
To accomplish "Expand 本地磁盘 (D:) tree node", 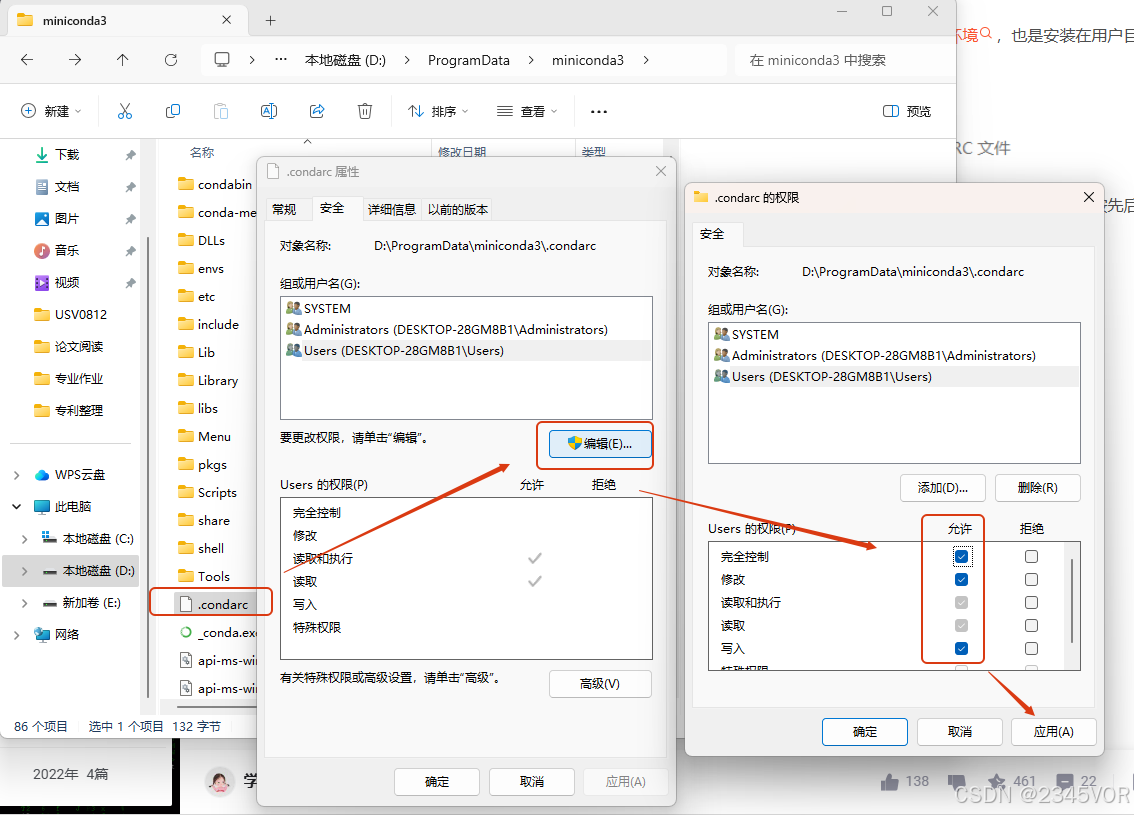I will (x=25, y=571).
